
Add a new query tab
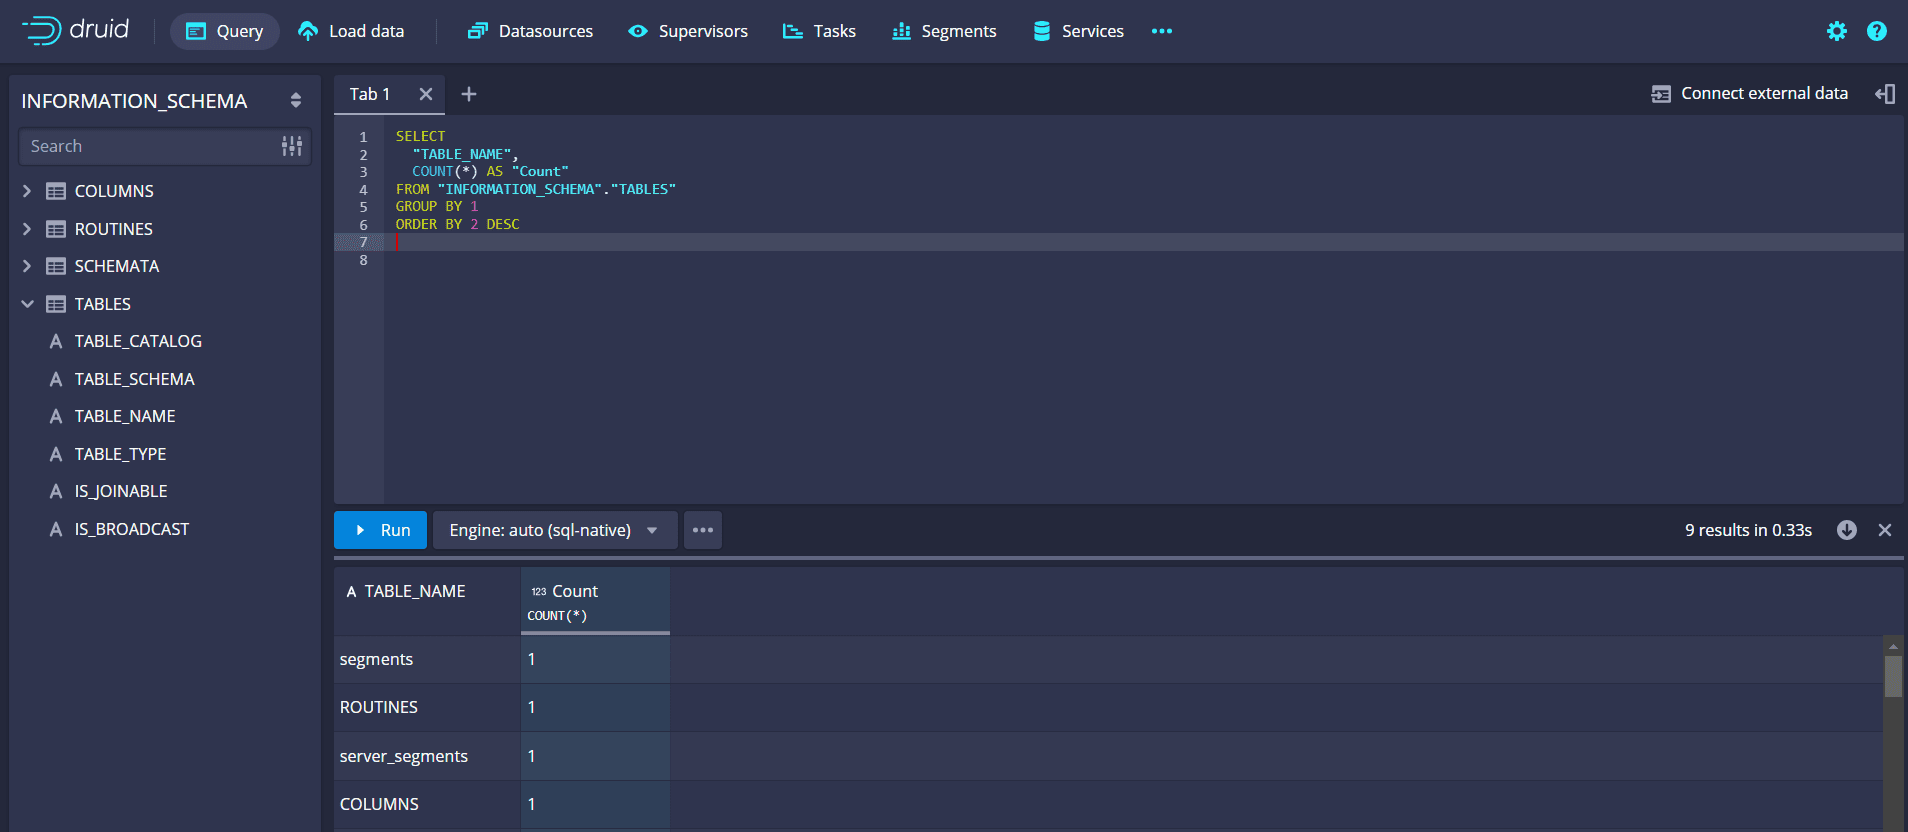click(x=468, y=94)
